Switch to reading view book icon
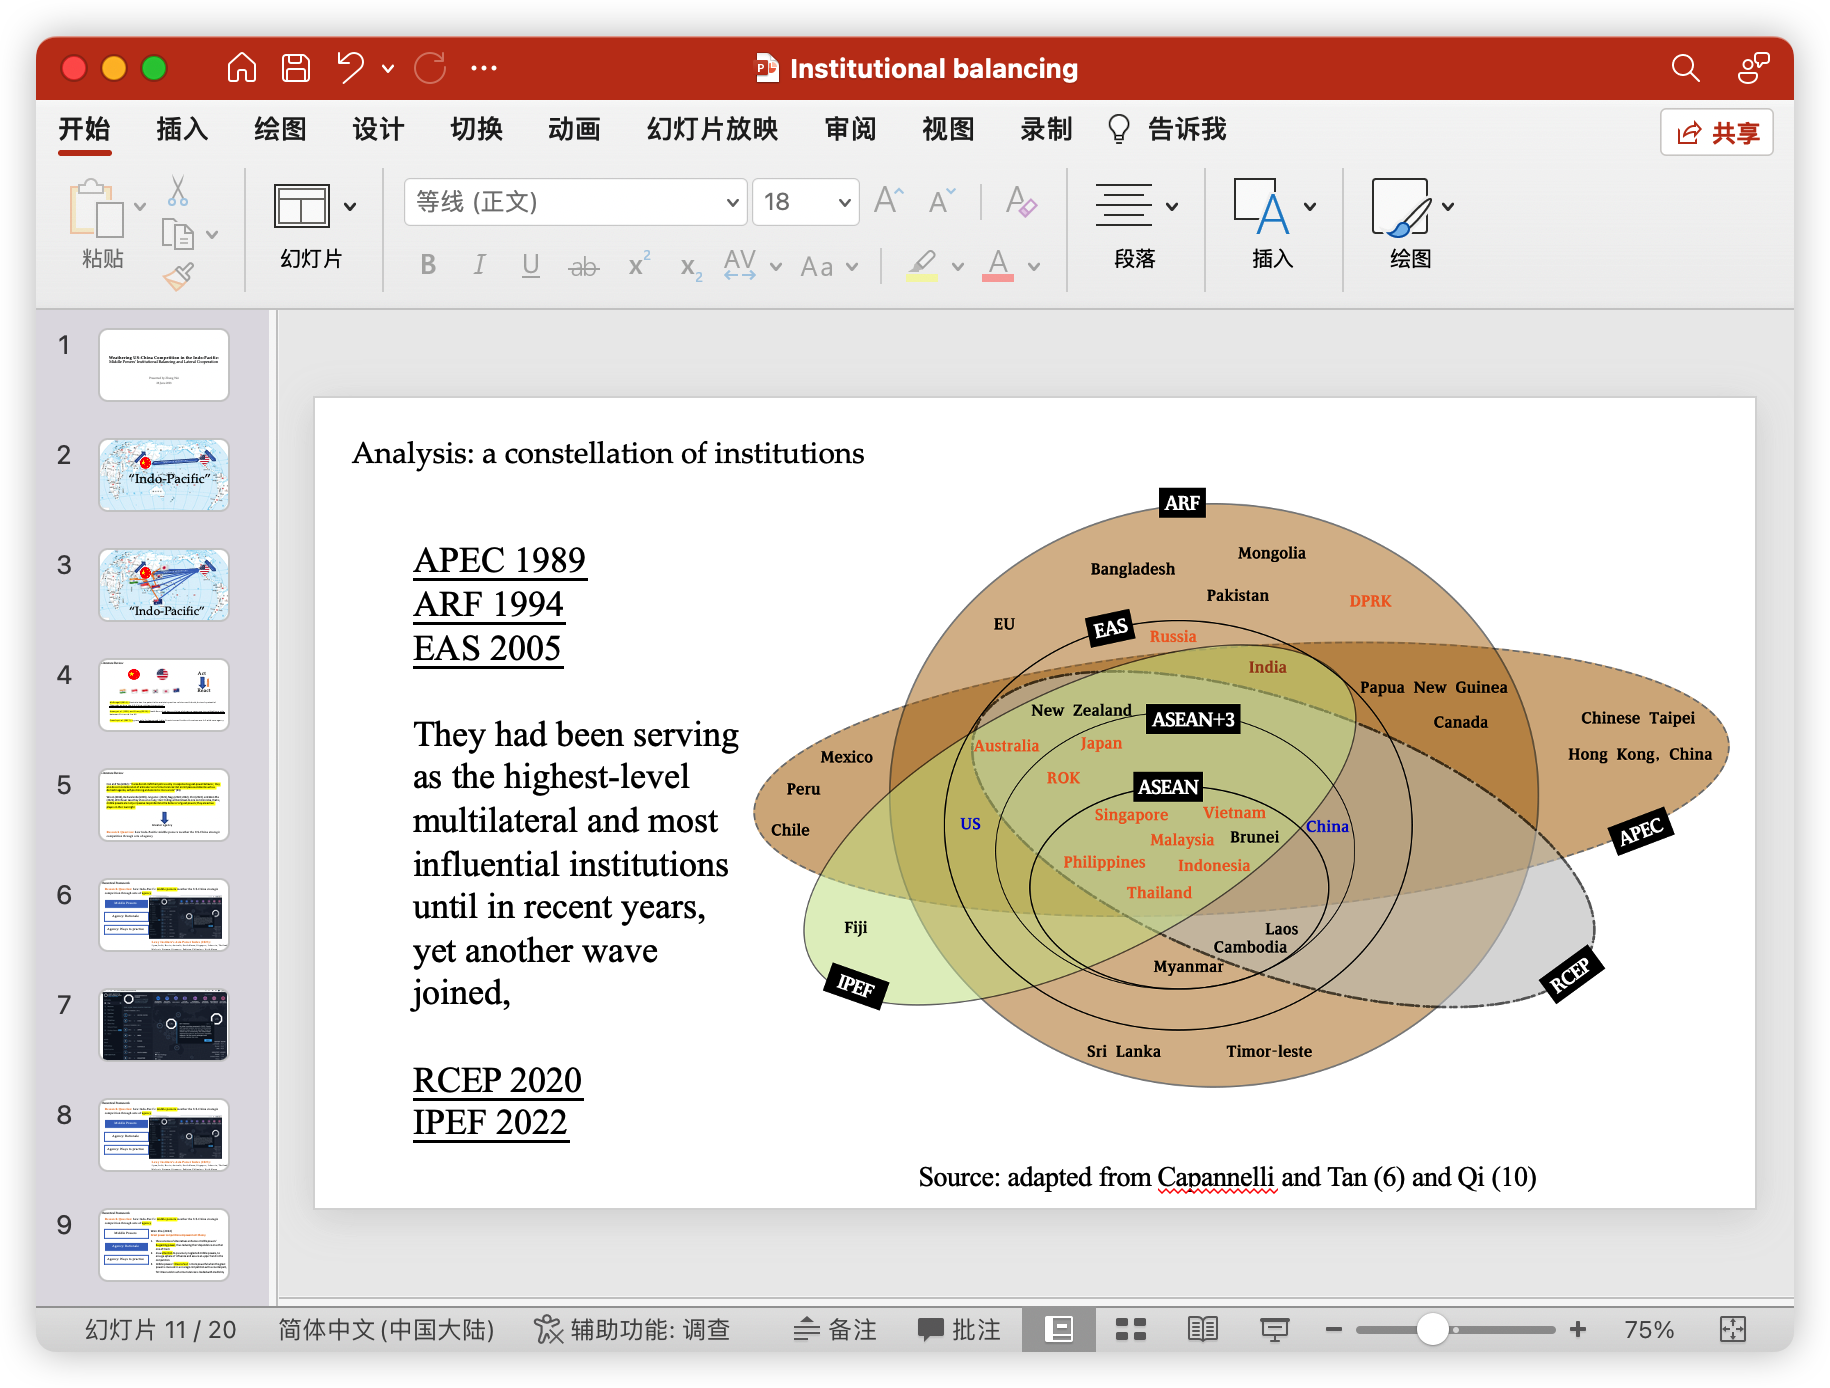The image size is (1830, 1388). tap(1202, 1329)
